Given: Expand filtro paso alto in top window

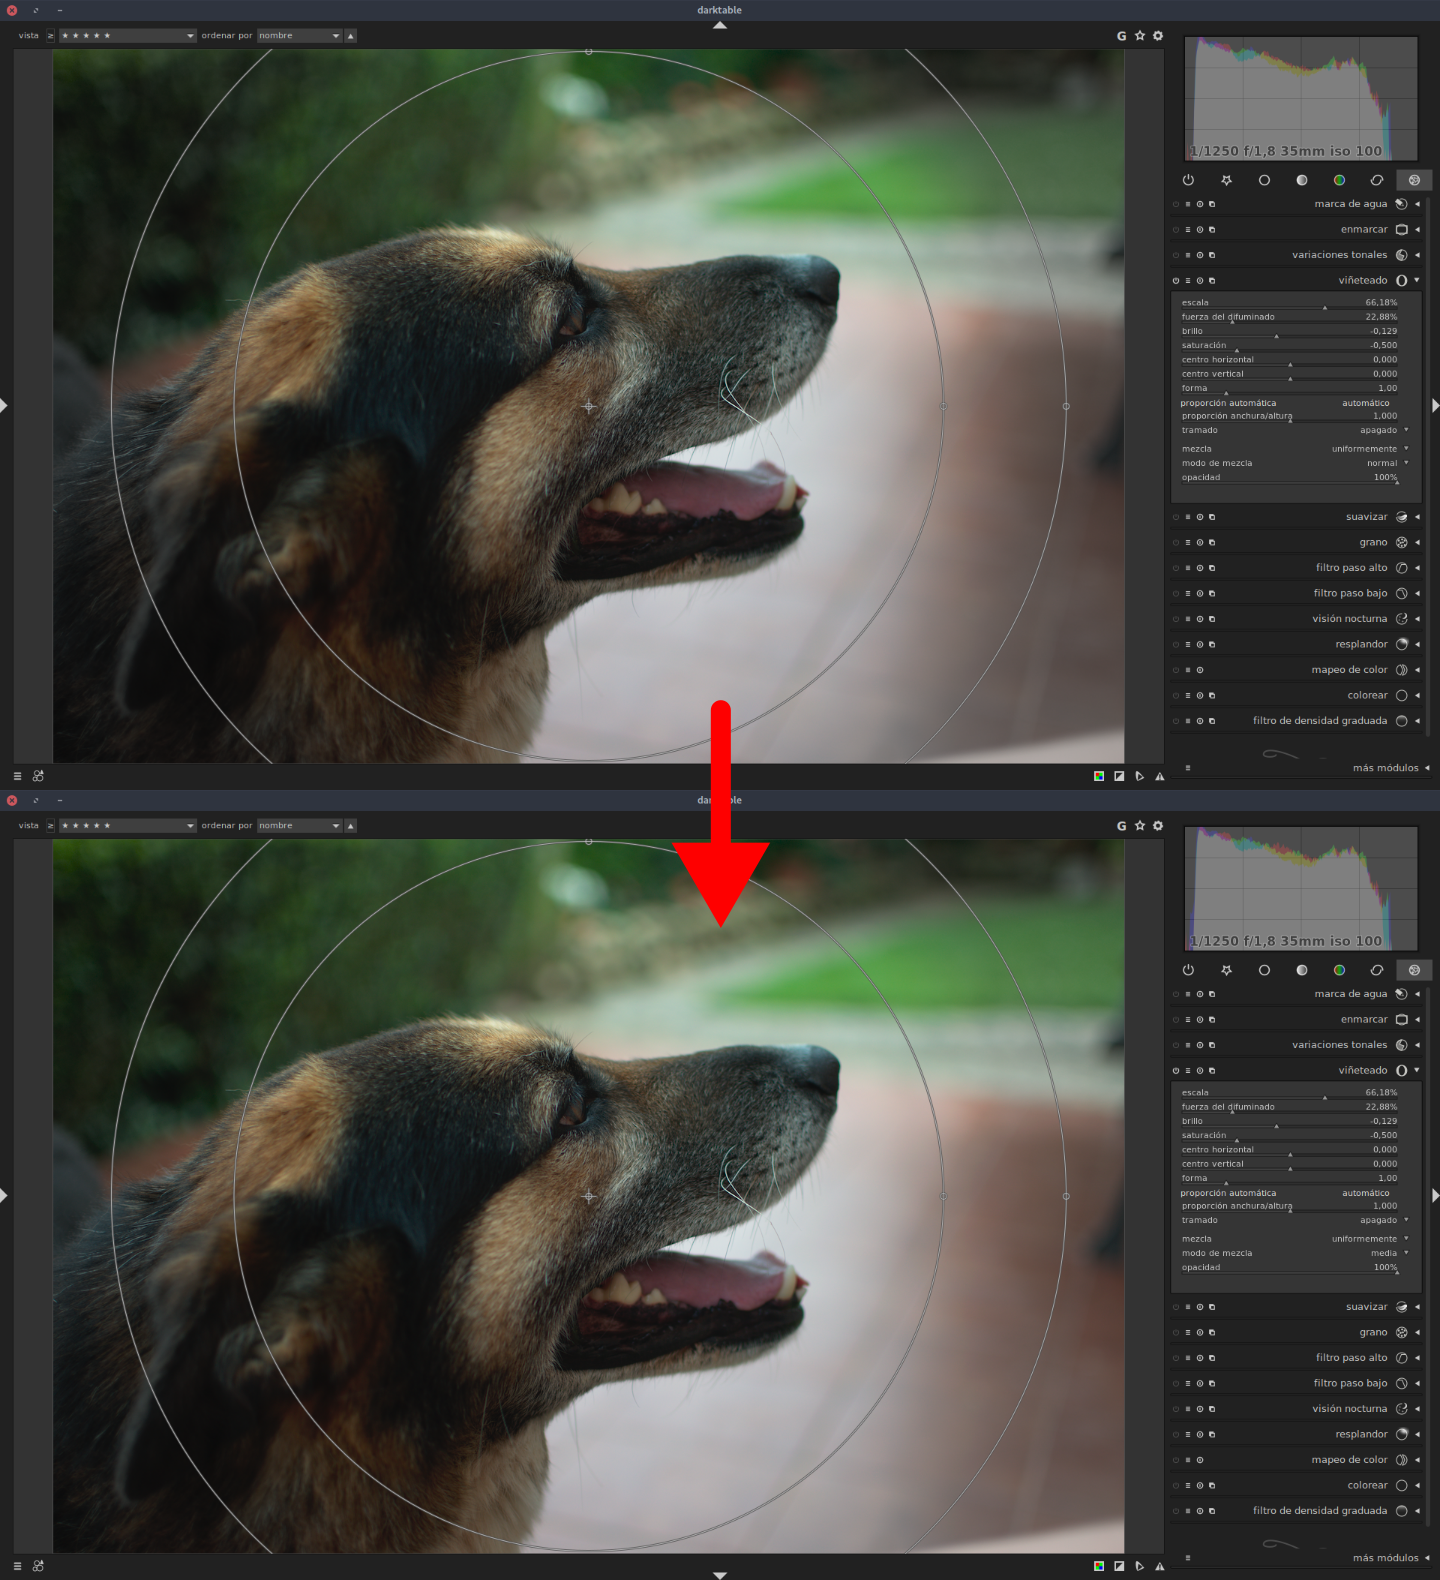Looking at the screenshot, I should (x=1417, y=568).
